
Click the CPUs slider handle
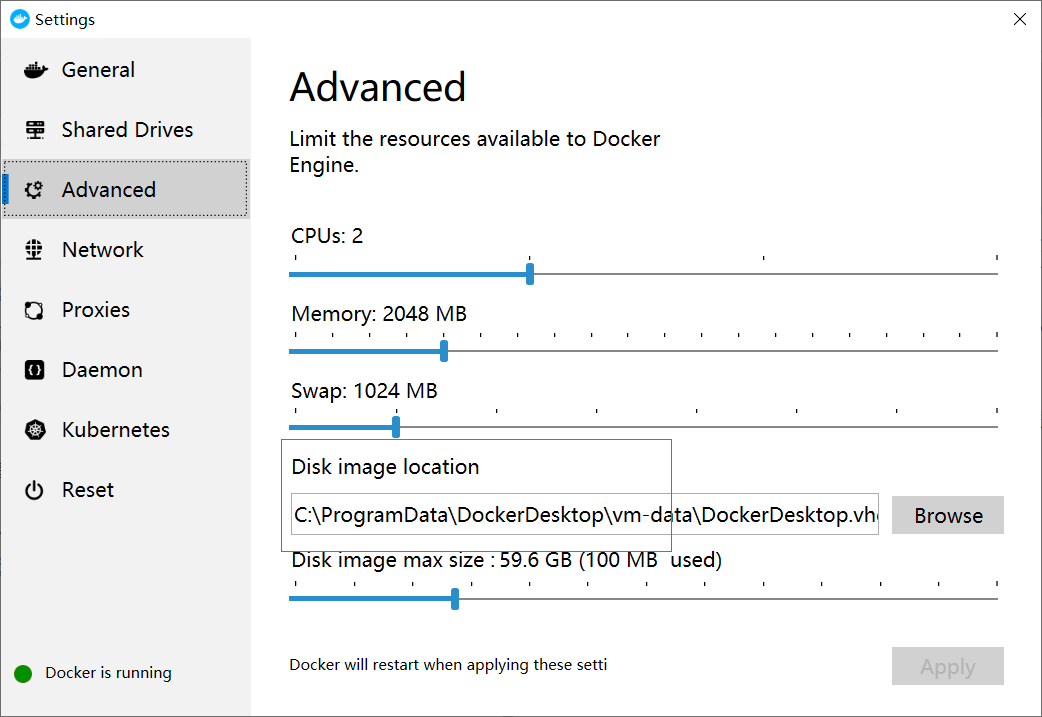(530, 274)
